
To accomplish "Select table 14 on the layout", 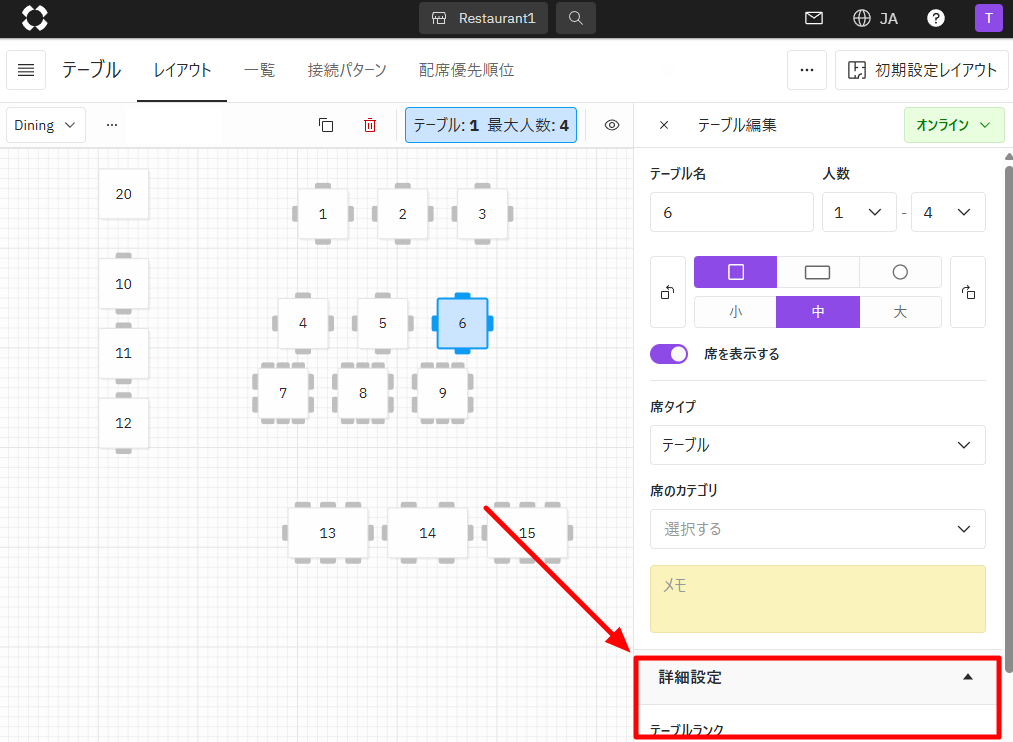I will 427,533.
